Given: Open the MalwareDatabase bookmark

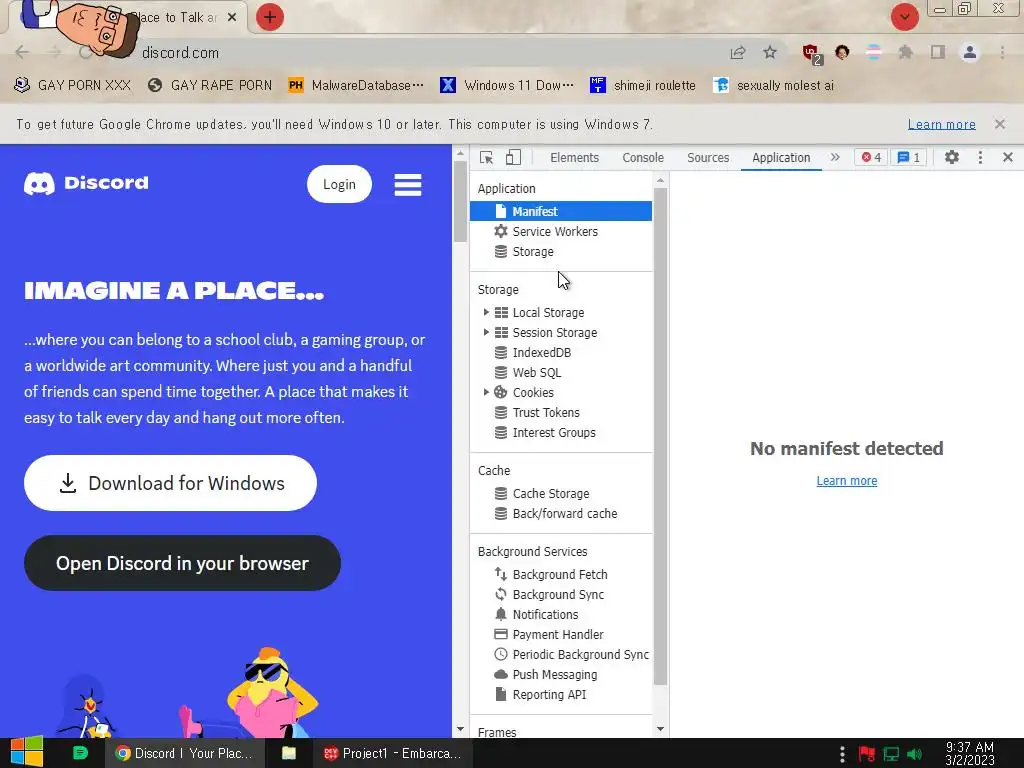Looking at the screenshot, I should pos(356,86).
